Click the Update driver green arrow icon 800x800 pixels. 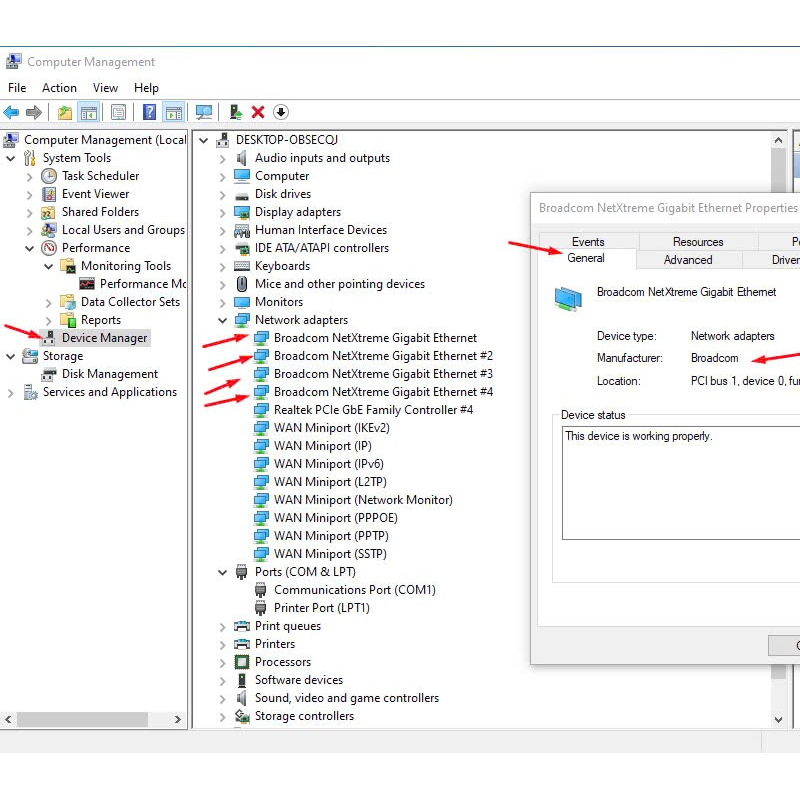[236, 112]
